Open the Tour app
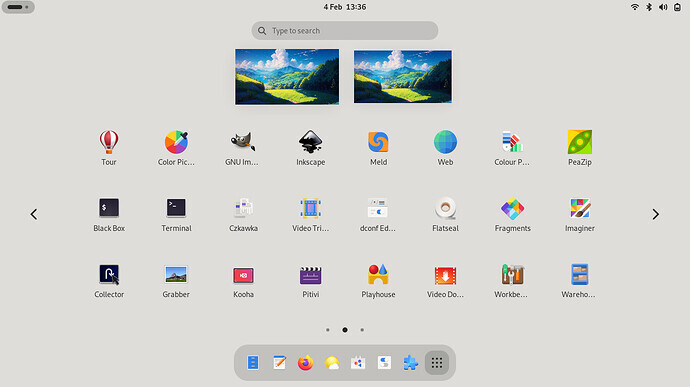Screen dimensions: 690x387 [109, 148]
